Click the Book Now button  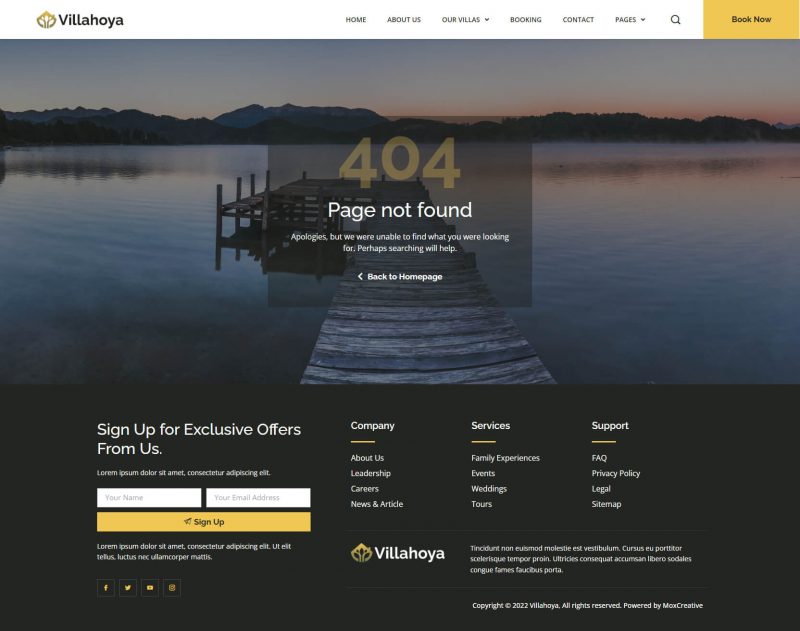pos(751,19)
